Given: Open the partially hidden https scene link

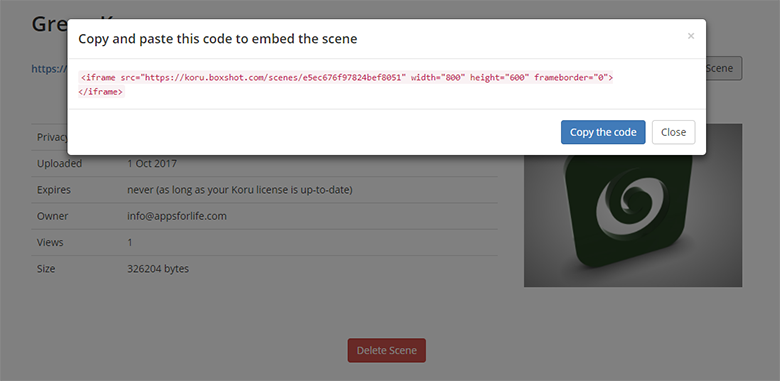Looking at the screenshot, I should coord(49,69).
